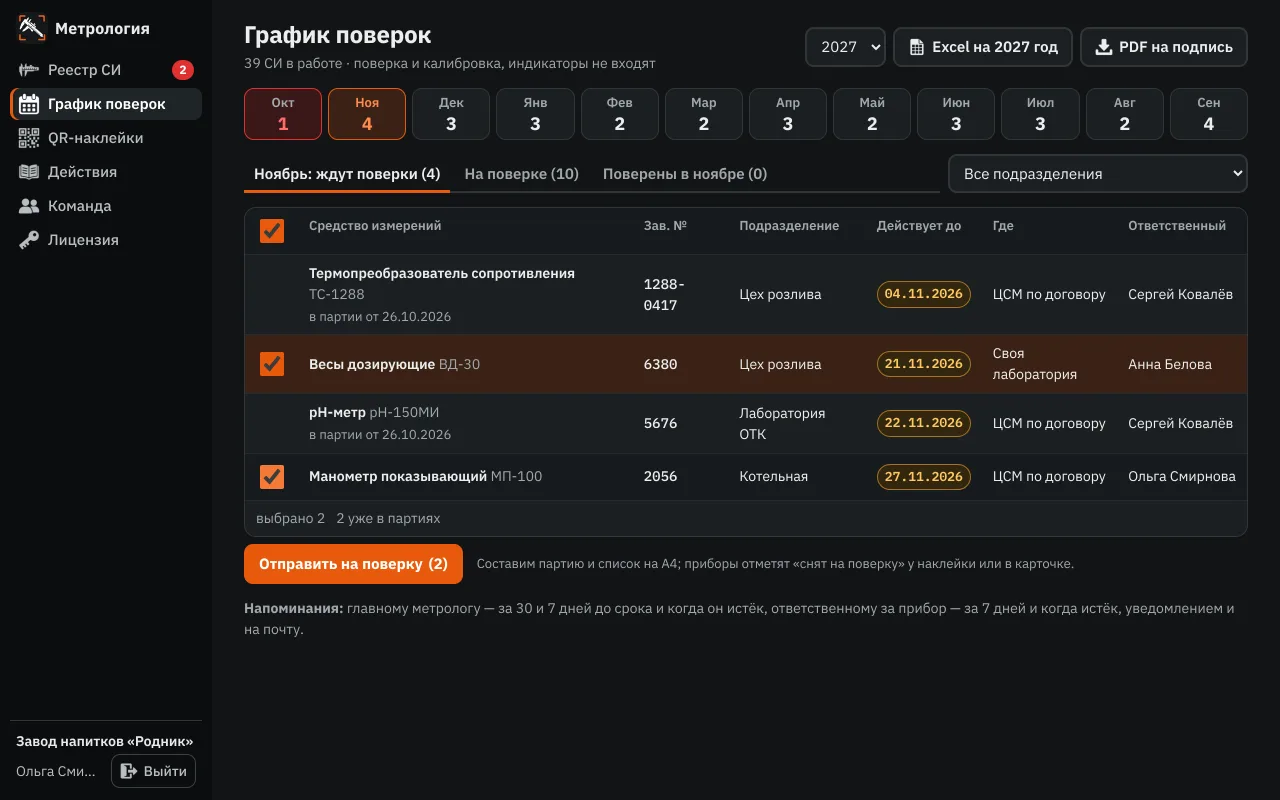Log out with the Выйти button

click(153, 771)
